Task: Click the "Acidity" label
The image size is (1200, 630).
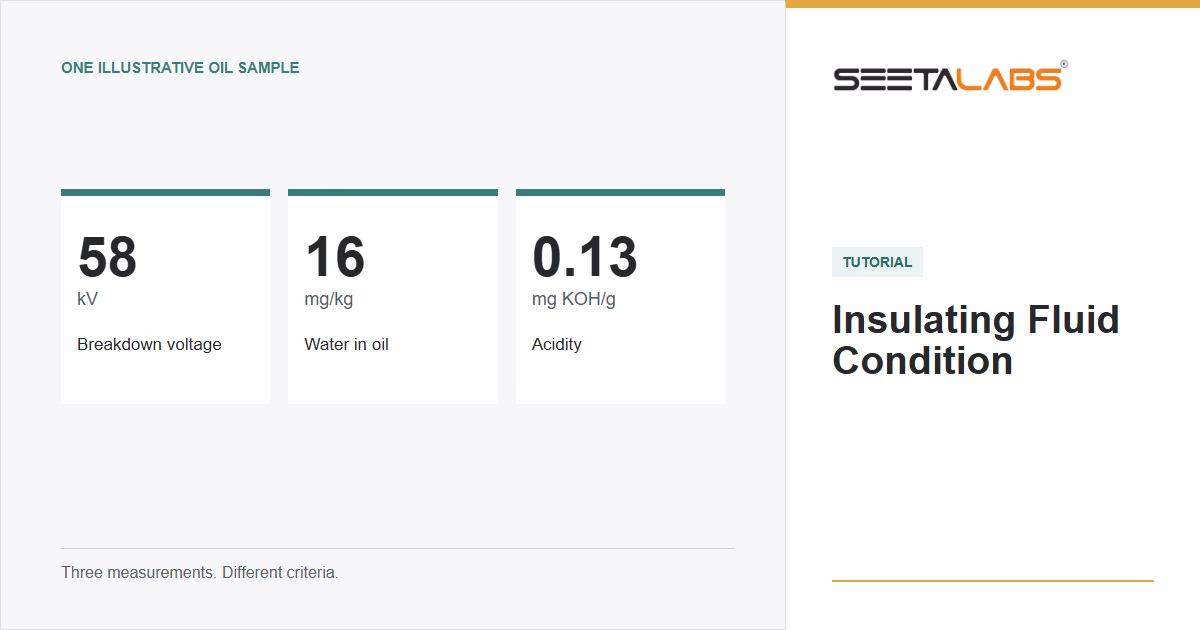Action: 556,344
